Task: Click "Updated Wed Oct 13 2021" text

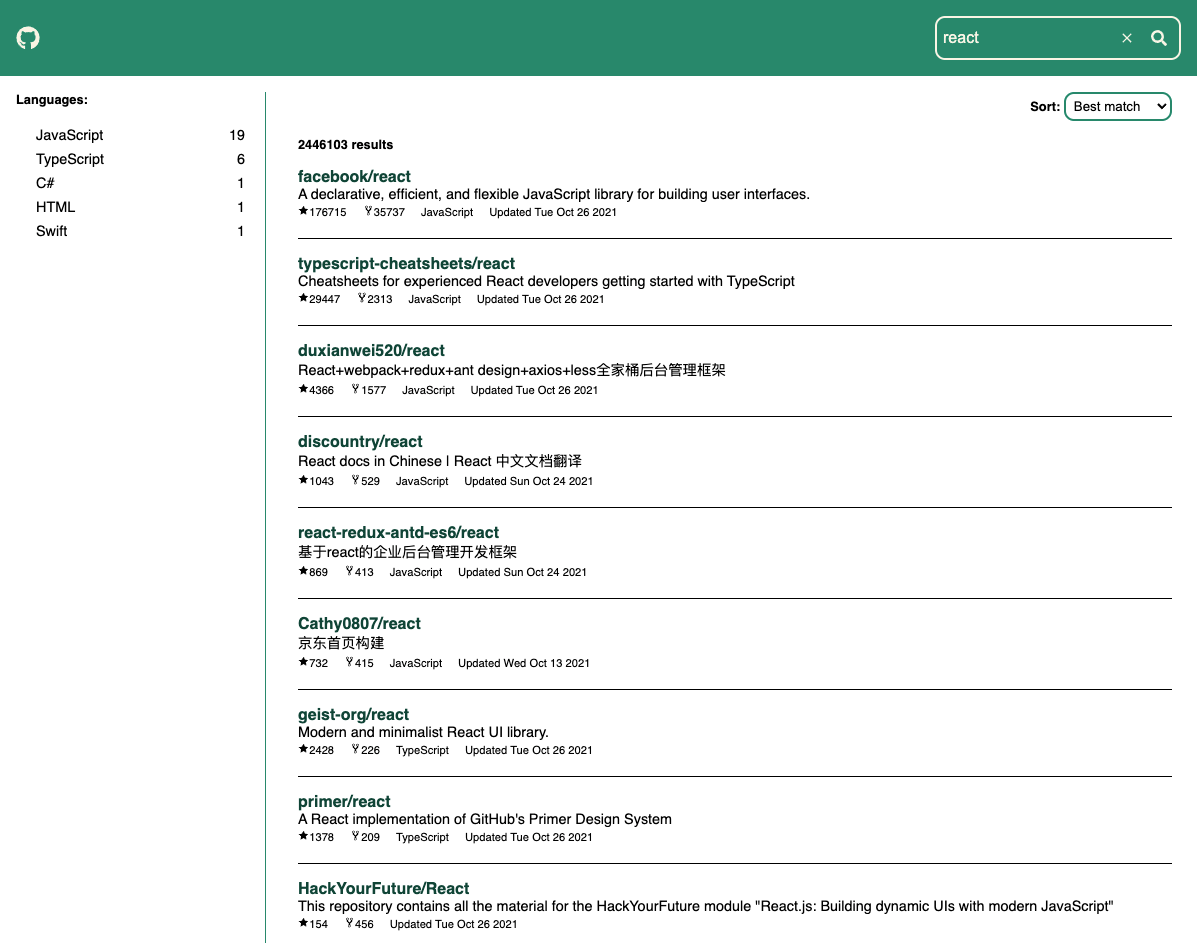Action: (x=524, y=663)
